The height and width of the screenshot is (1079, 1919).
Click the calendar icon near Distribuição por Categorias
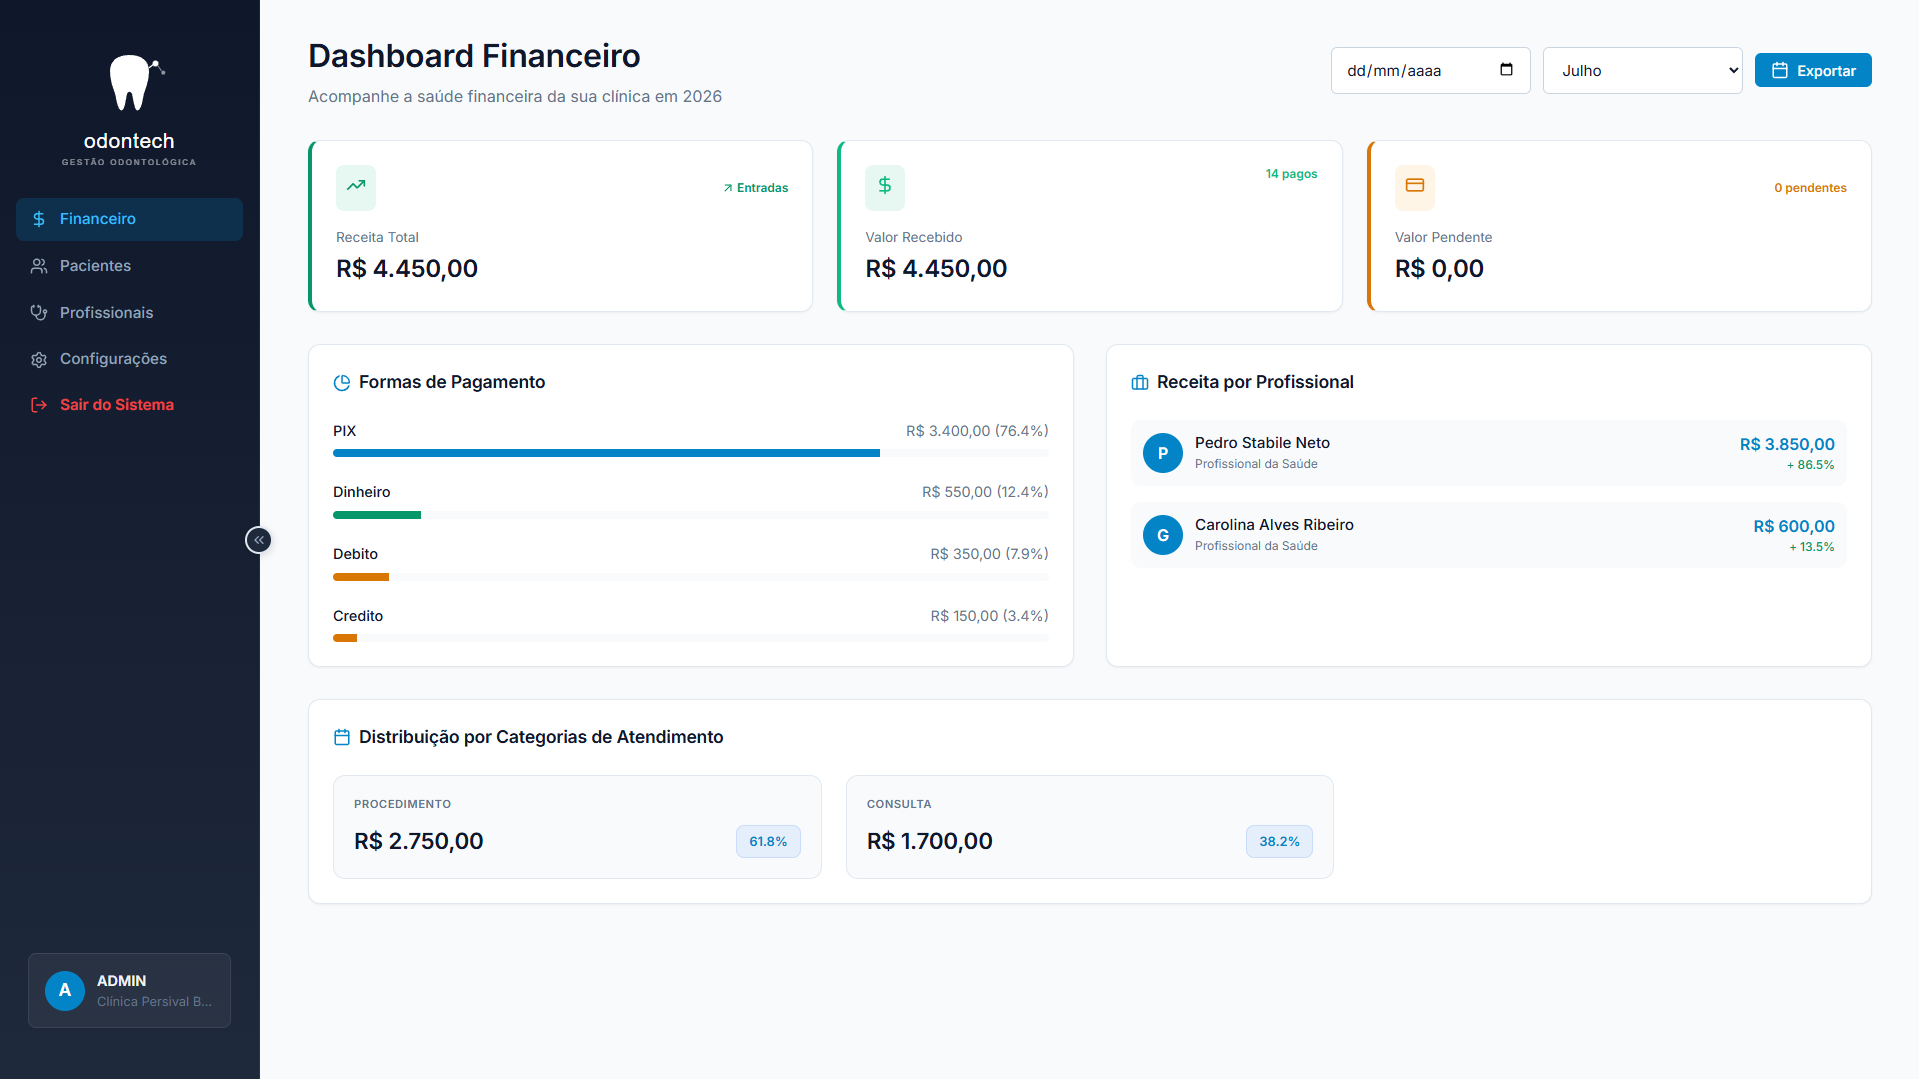pyautogui.click(x=342, y=737)
